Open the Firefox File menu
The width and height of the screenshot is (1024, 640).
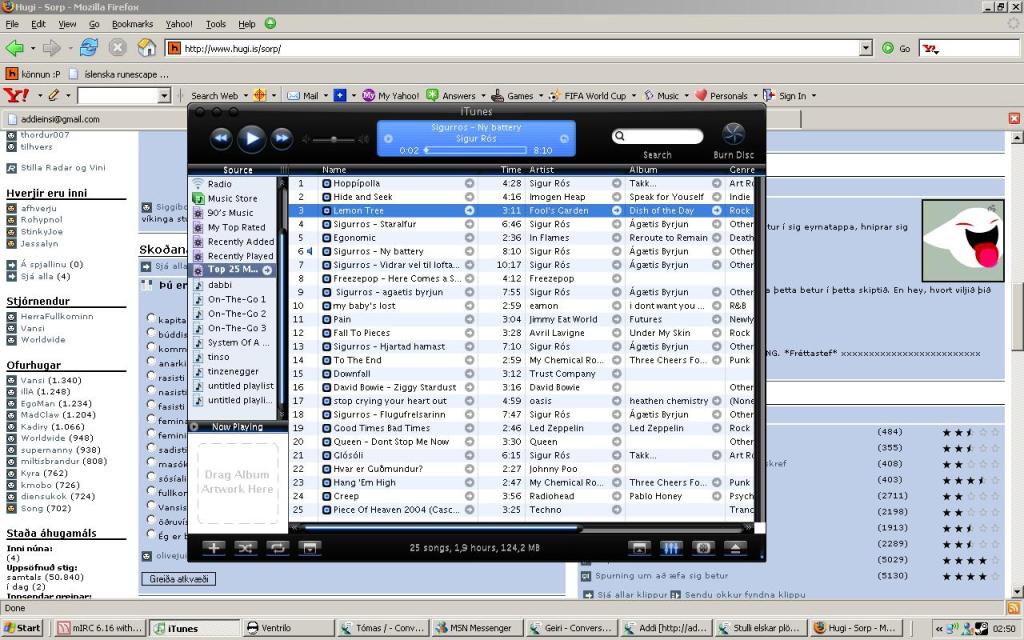pos(12,24)
